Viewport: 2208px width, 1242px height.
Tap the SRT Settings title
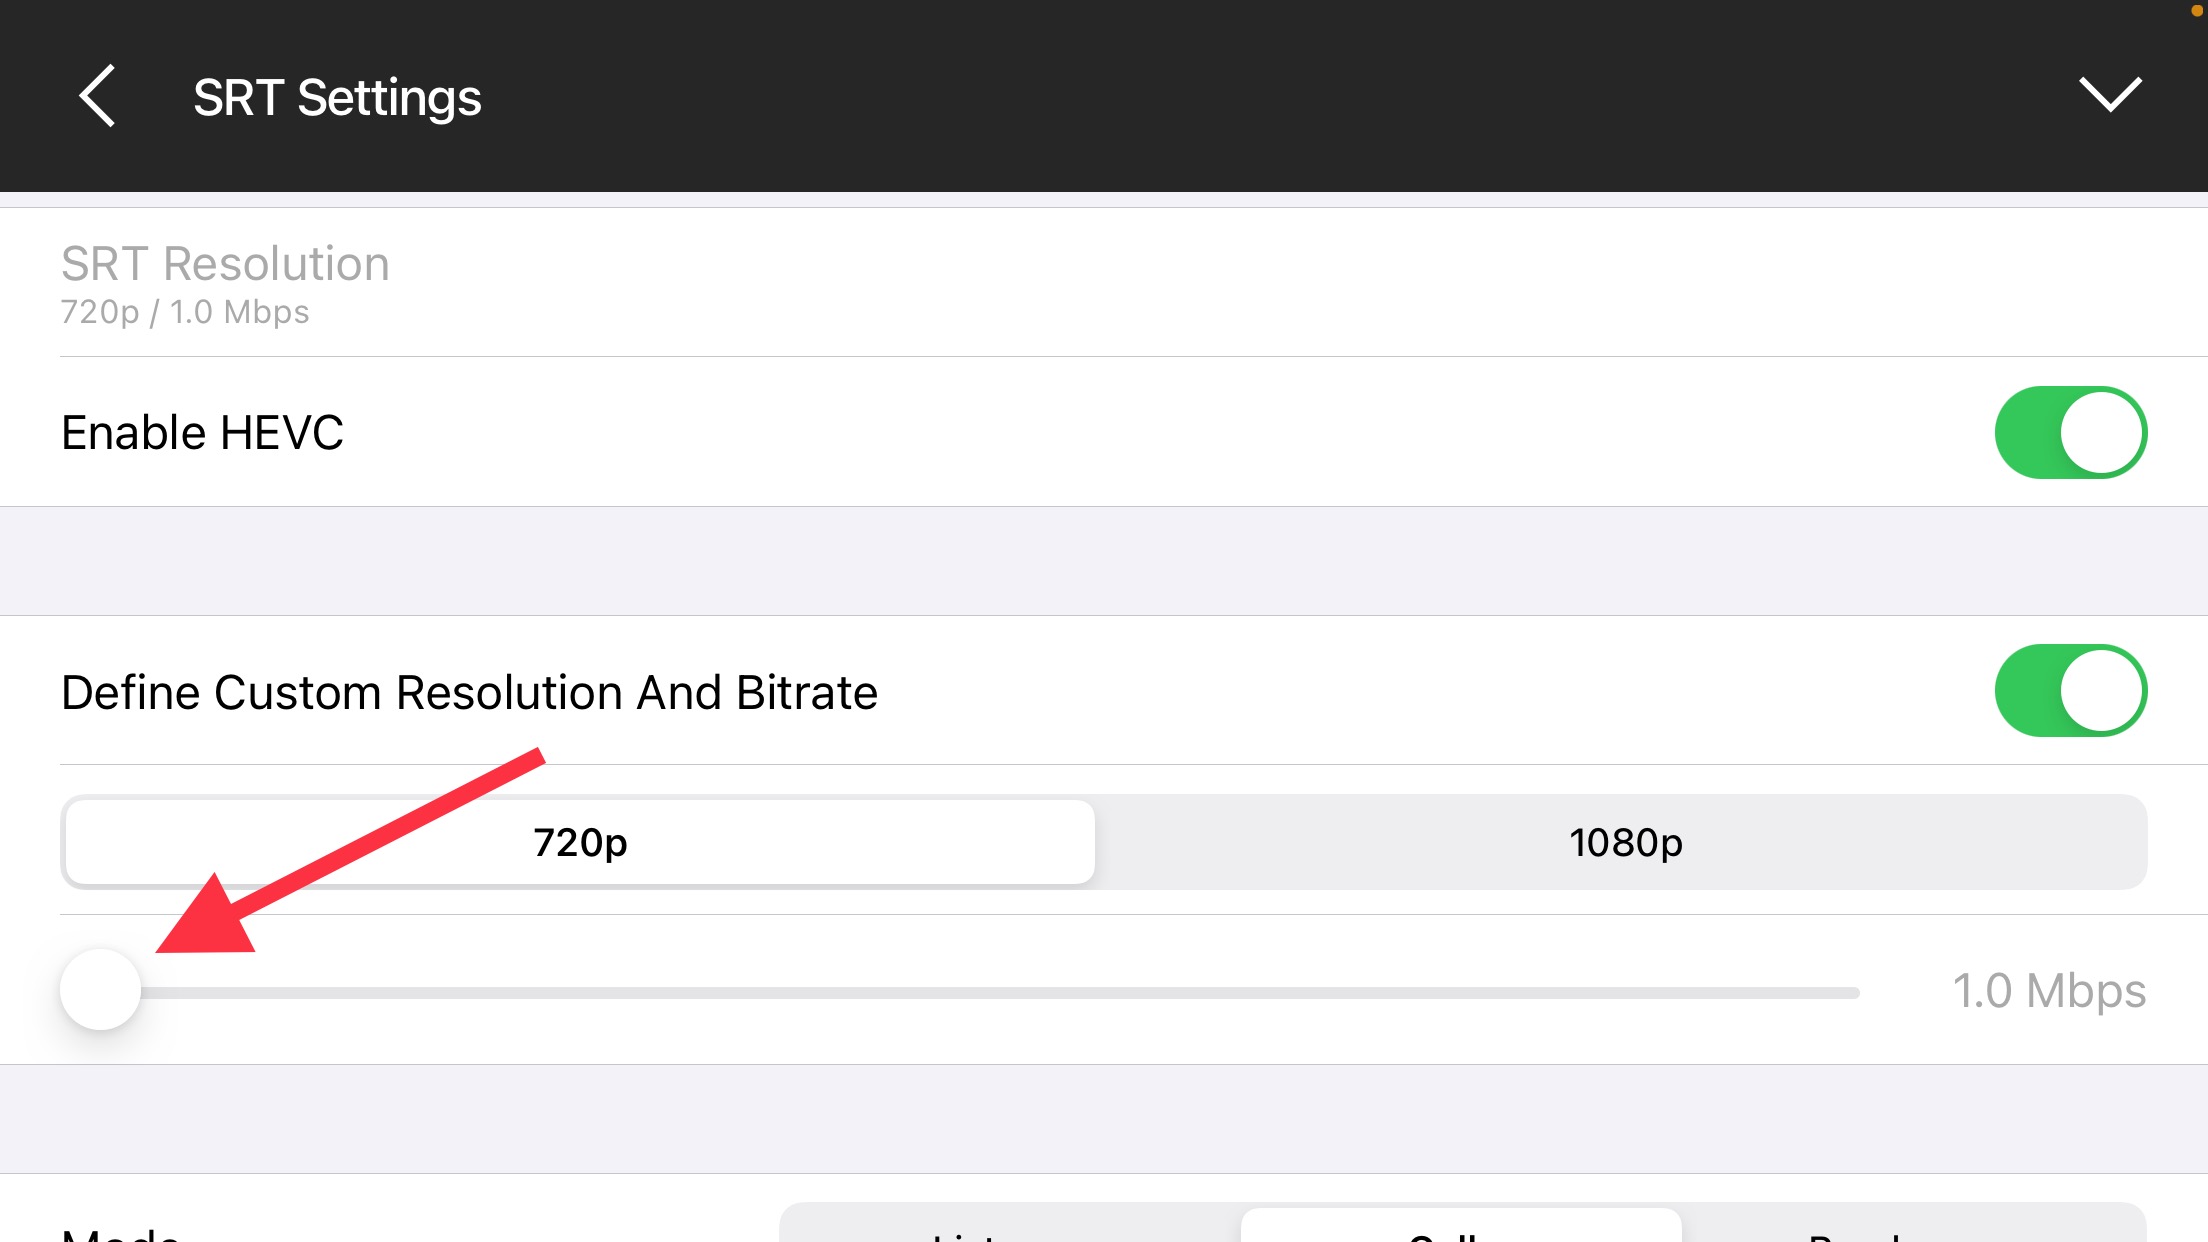pyautogui.click(x=337, y=97)
